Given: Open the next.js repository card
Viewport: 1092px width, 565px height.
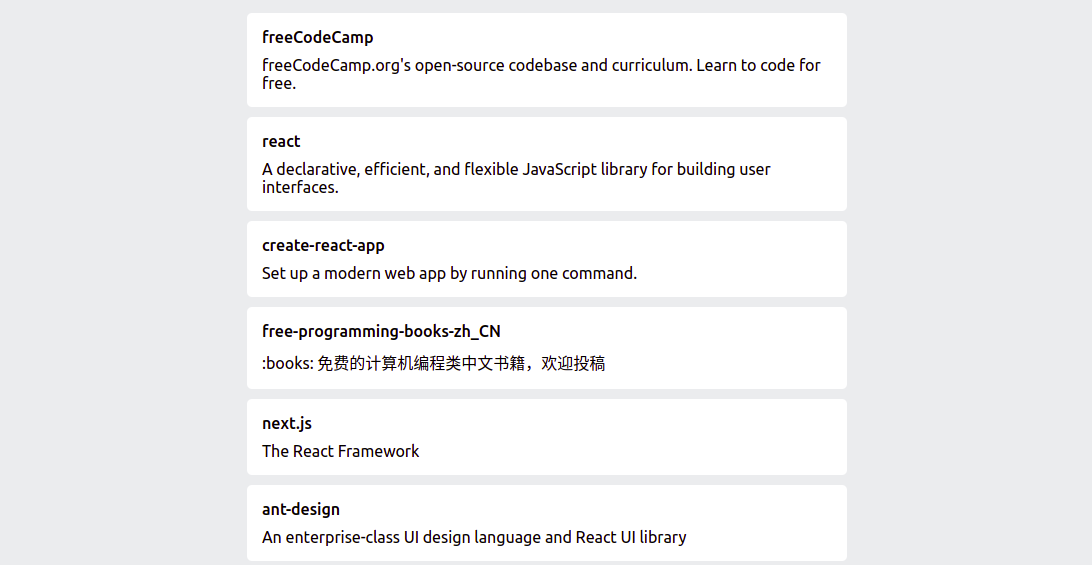Looking at the screenshot, I should coord(547,437).
